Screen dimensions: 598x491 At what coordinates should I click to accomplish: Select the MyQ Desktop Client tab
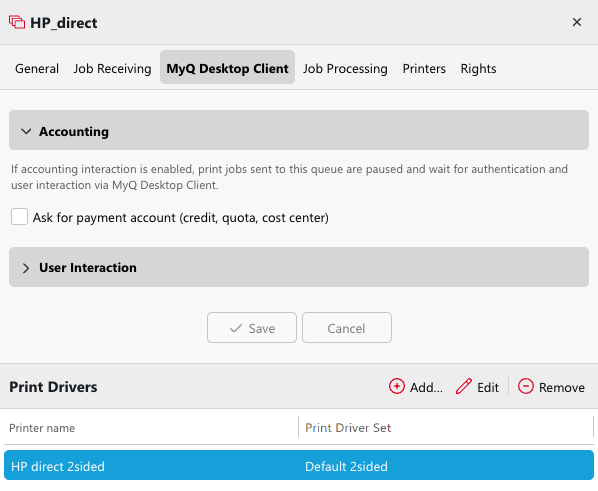227,67
